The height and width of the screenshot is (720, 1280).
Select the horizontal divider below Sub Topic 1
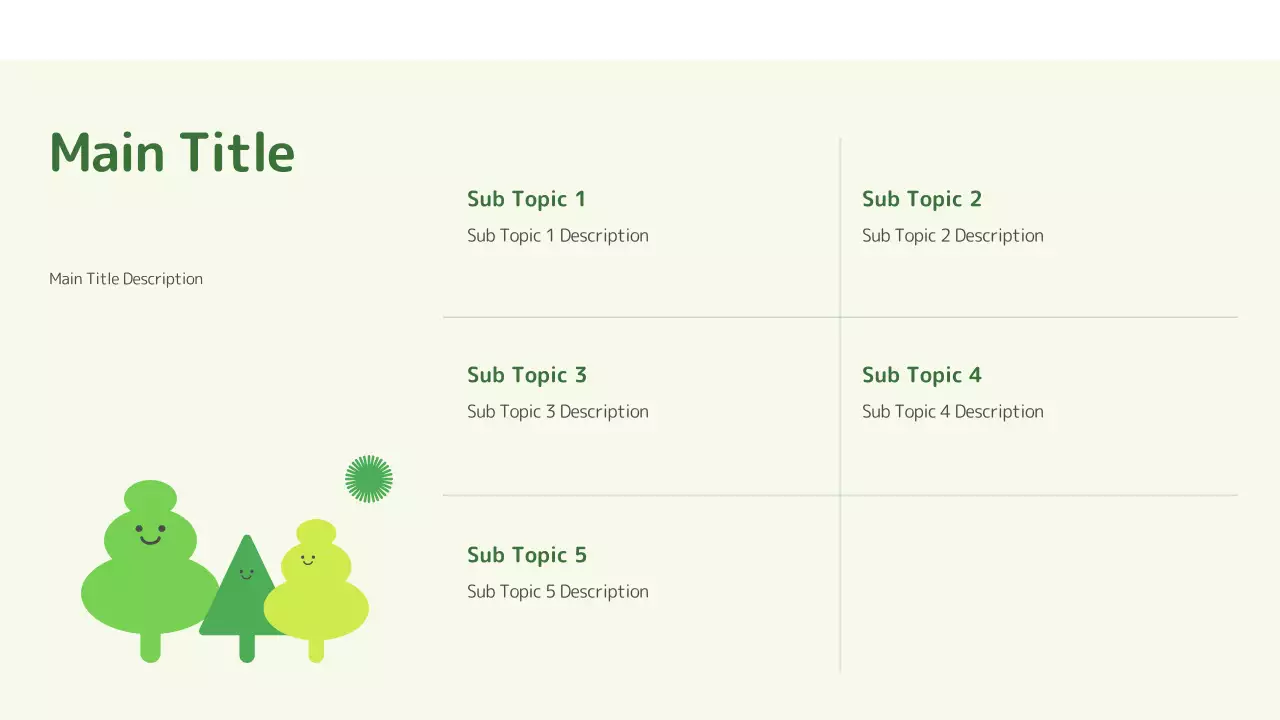pyautogui.click(x=640, y=317)
